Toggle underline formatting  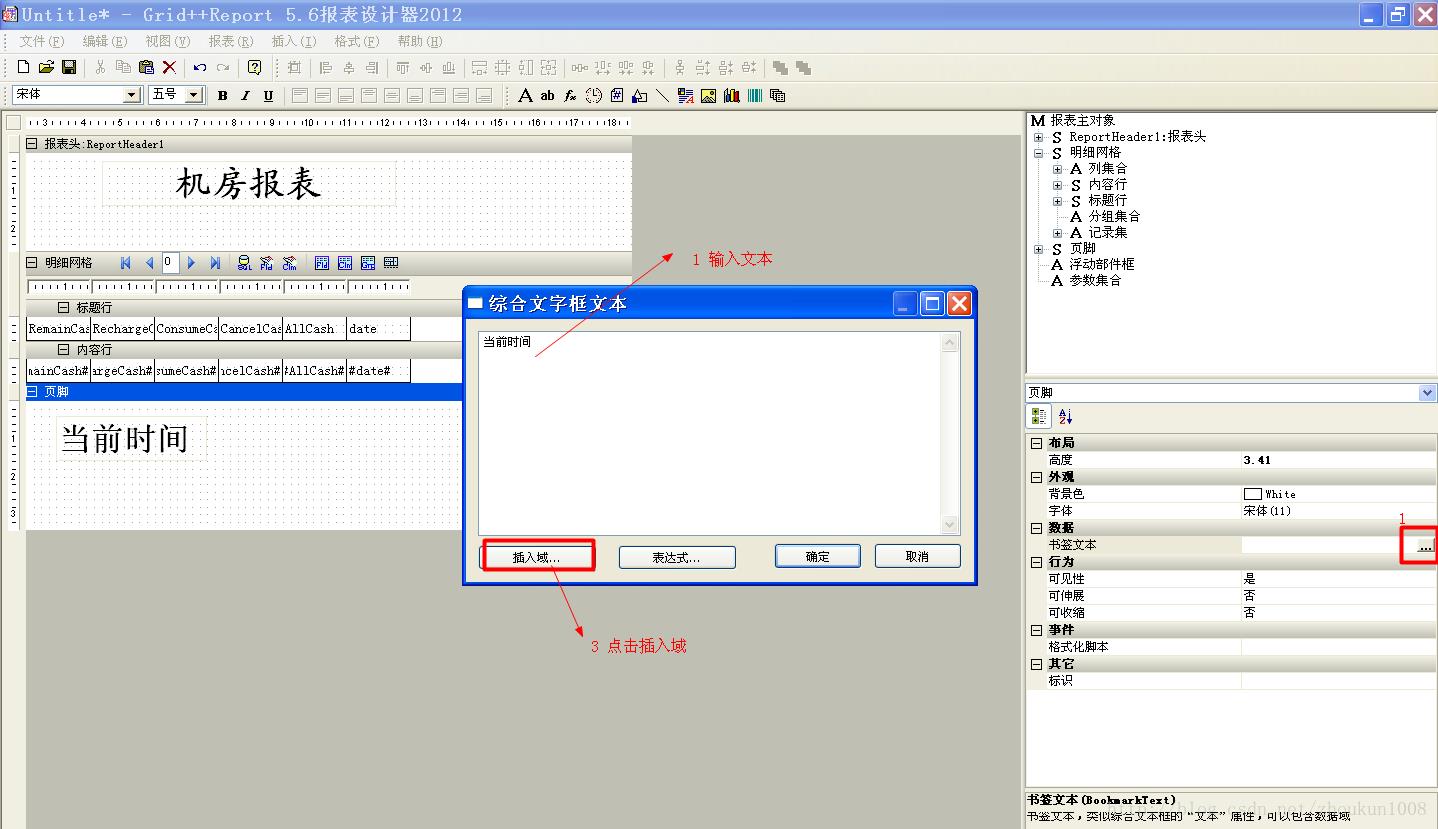point(268,95)
